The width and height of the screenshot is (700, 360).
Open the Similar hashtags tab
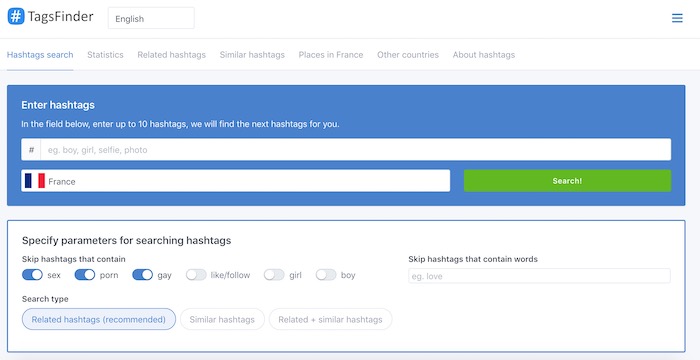coord(252,55)
